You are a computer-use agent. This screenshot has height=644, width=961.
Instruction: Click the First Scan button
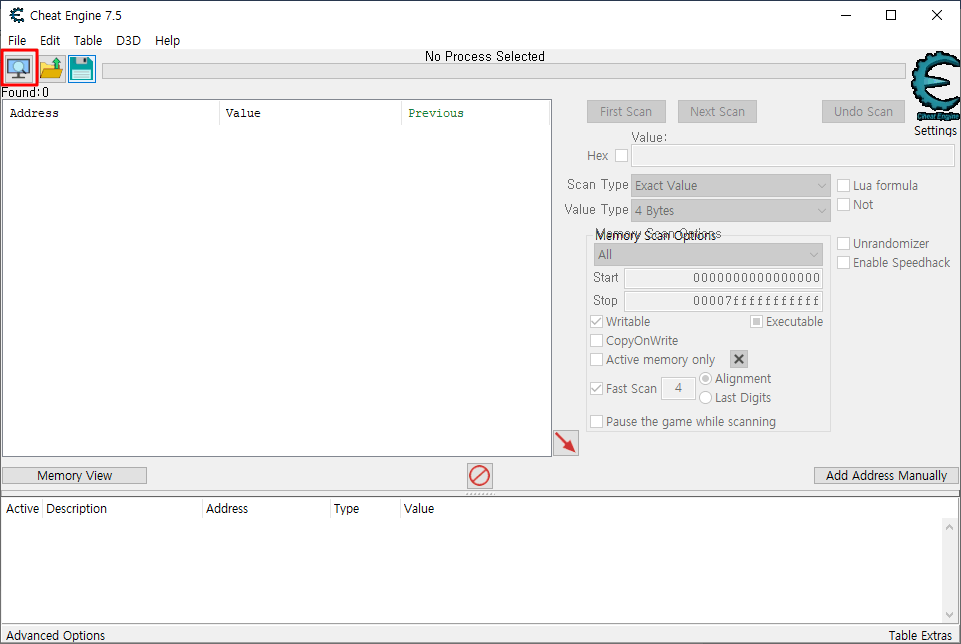pos(626,112)
